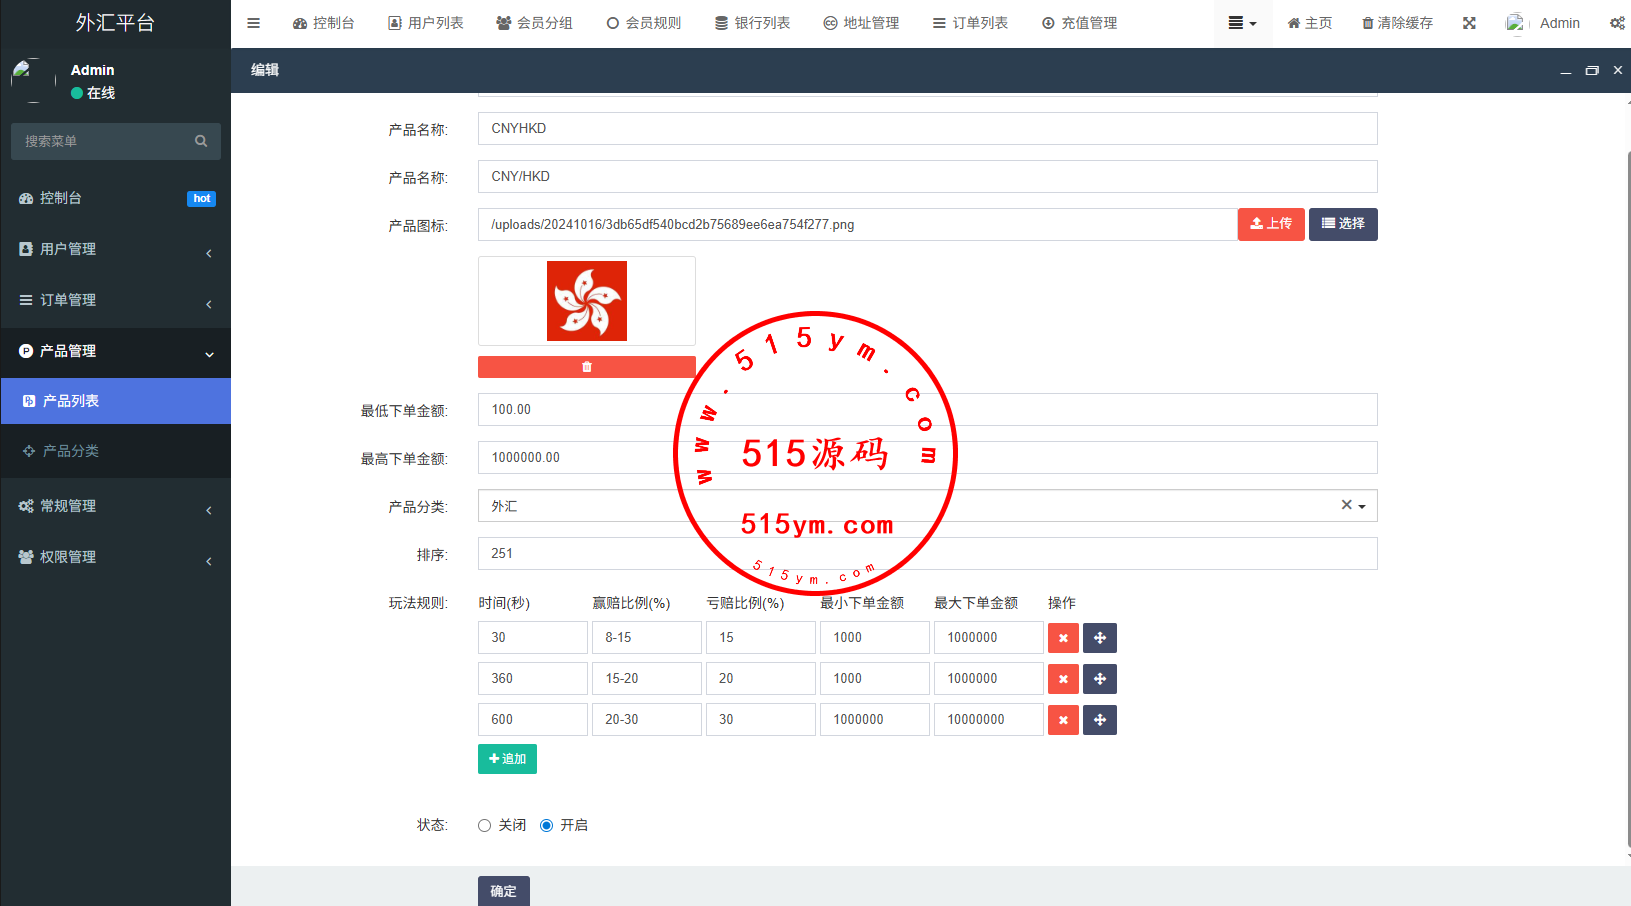Clear the 外汇 category selection
1631x906 pixels.
pyautogui.click(x=1346, y=505)
